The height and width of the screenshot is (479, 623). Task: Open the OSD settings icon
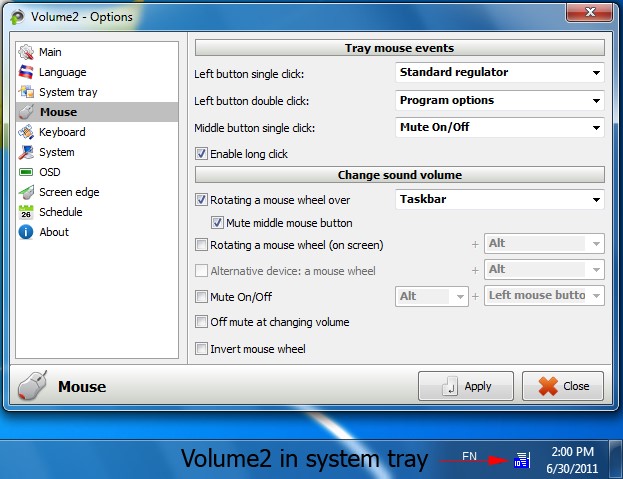coord(26,172)
